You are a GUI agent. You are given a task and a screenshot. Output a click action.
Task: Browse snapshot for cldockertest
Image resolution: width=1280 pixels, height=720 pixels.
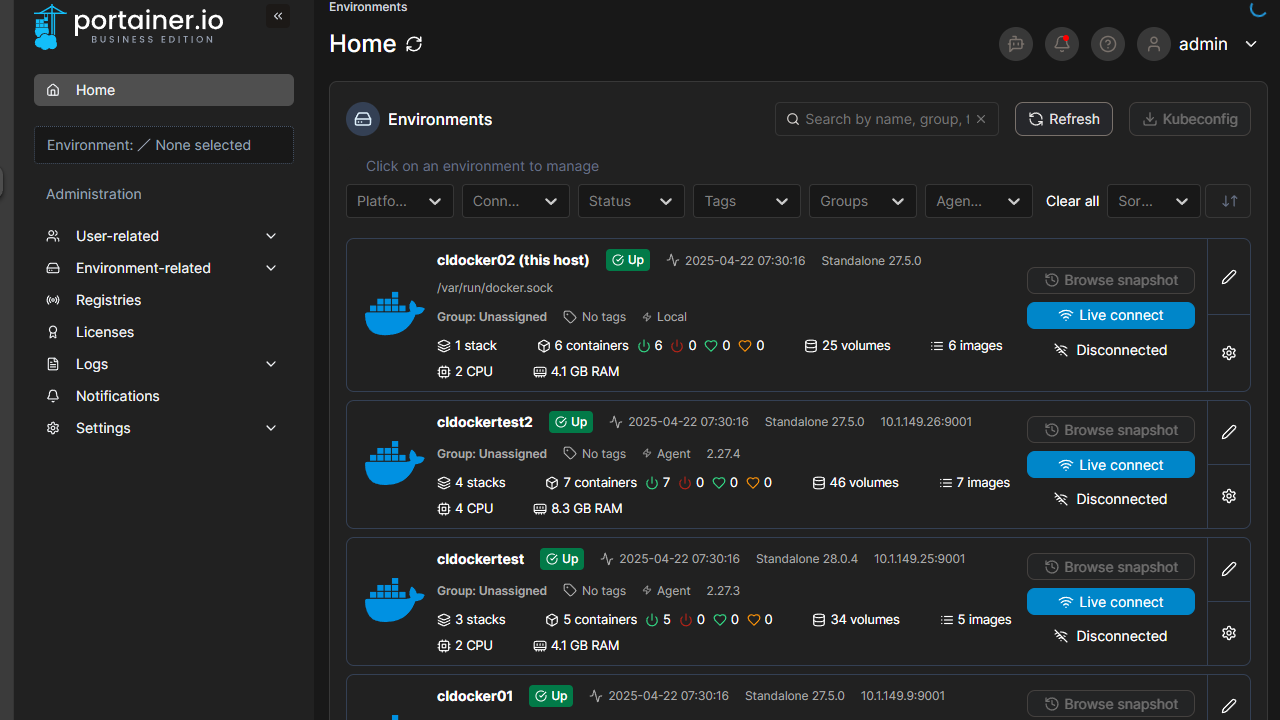pos(1111,567)
